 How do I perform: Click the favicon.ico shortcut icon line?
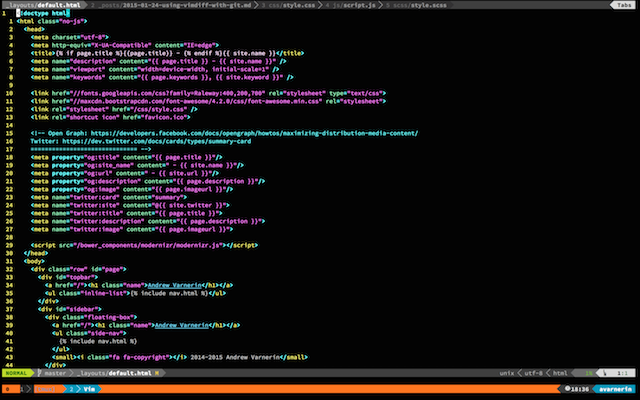(110, 117)
